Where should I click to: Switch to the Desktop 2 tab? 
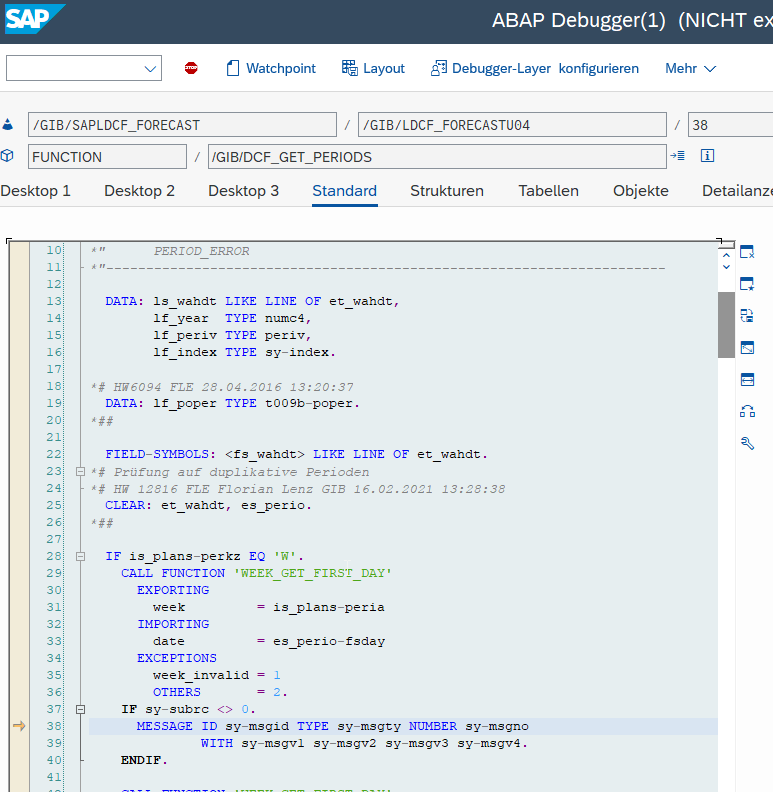pos(139,191)
